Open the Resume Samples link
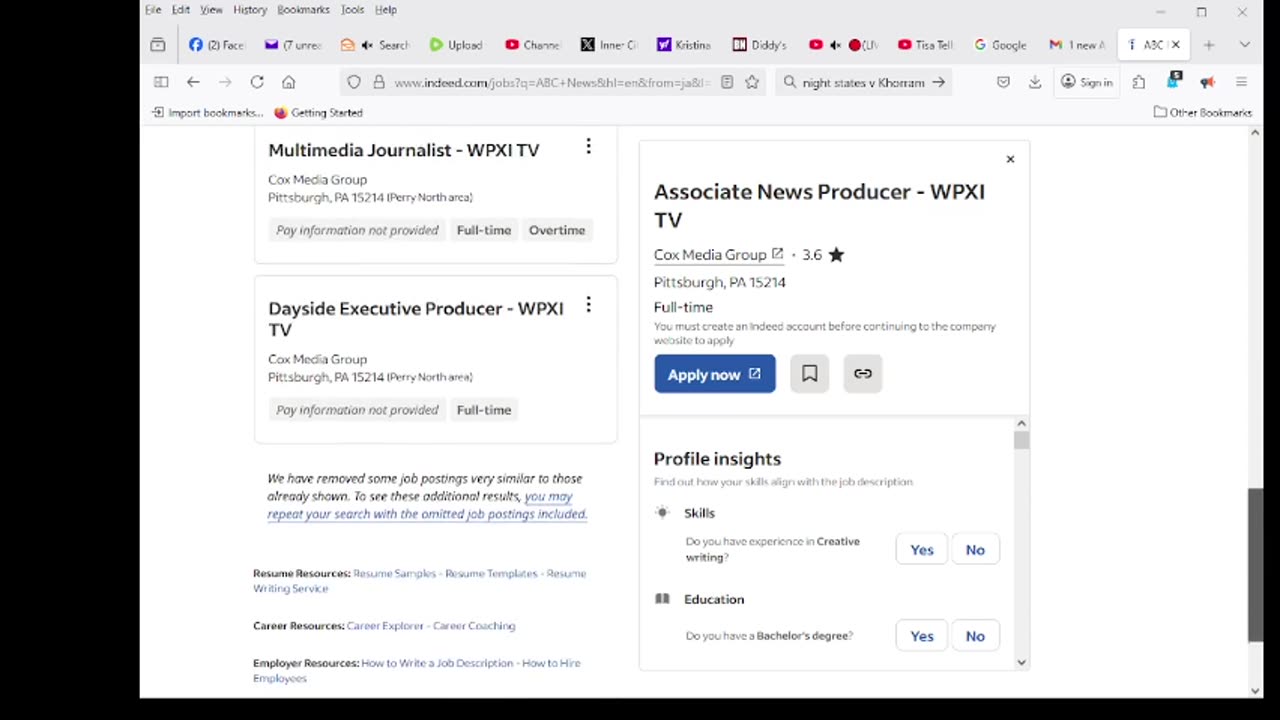 [394, 574]
